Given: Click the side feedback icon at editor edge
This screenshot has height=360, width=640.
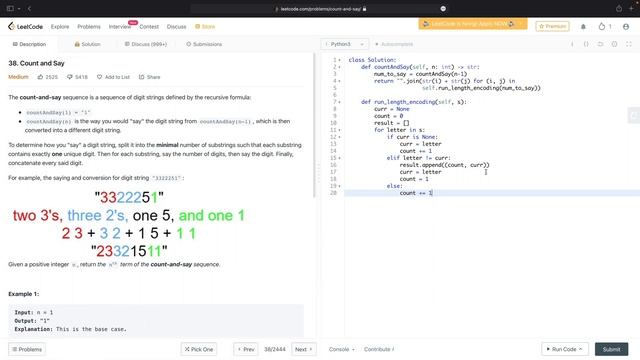Looking at the screenshot, I should (x=633, y=116).
